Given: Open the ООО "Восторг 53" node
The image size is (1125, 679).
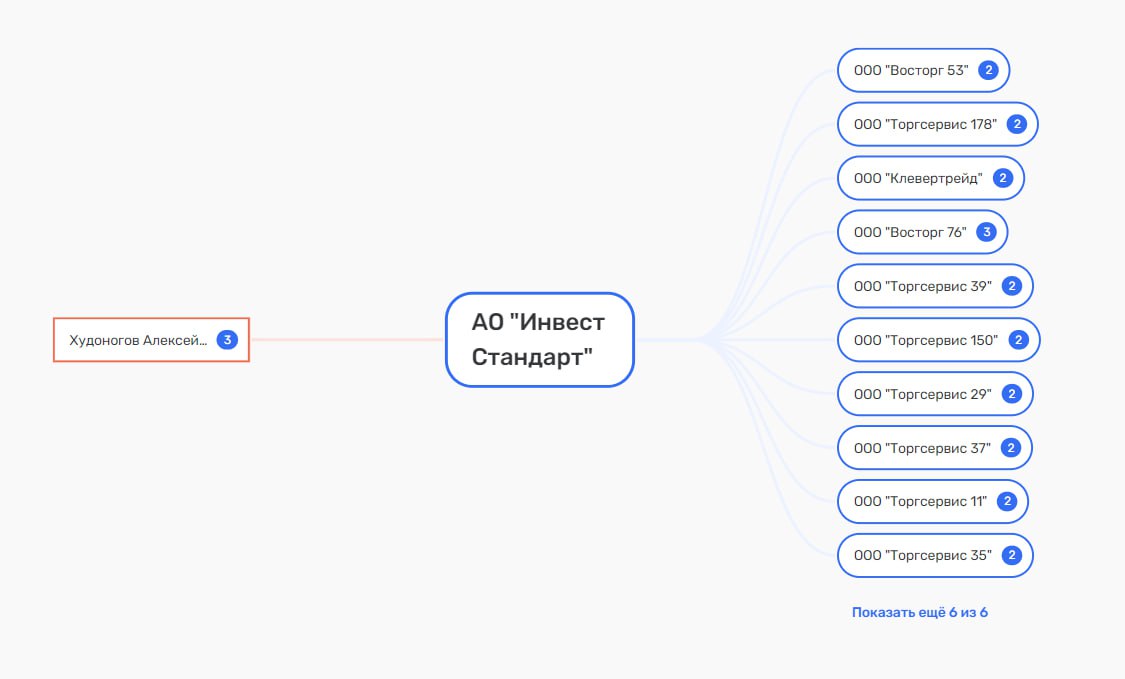Looking at the screenshot, I should coord(911,70).
